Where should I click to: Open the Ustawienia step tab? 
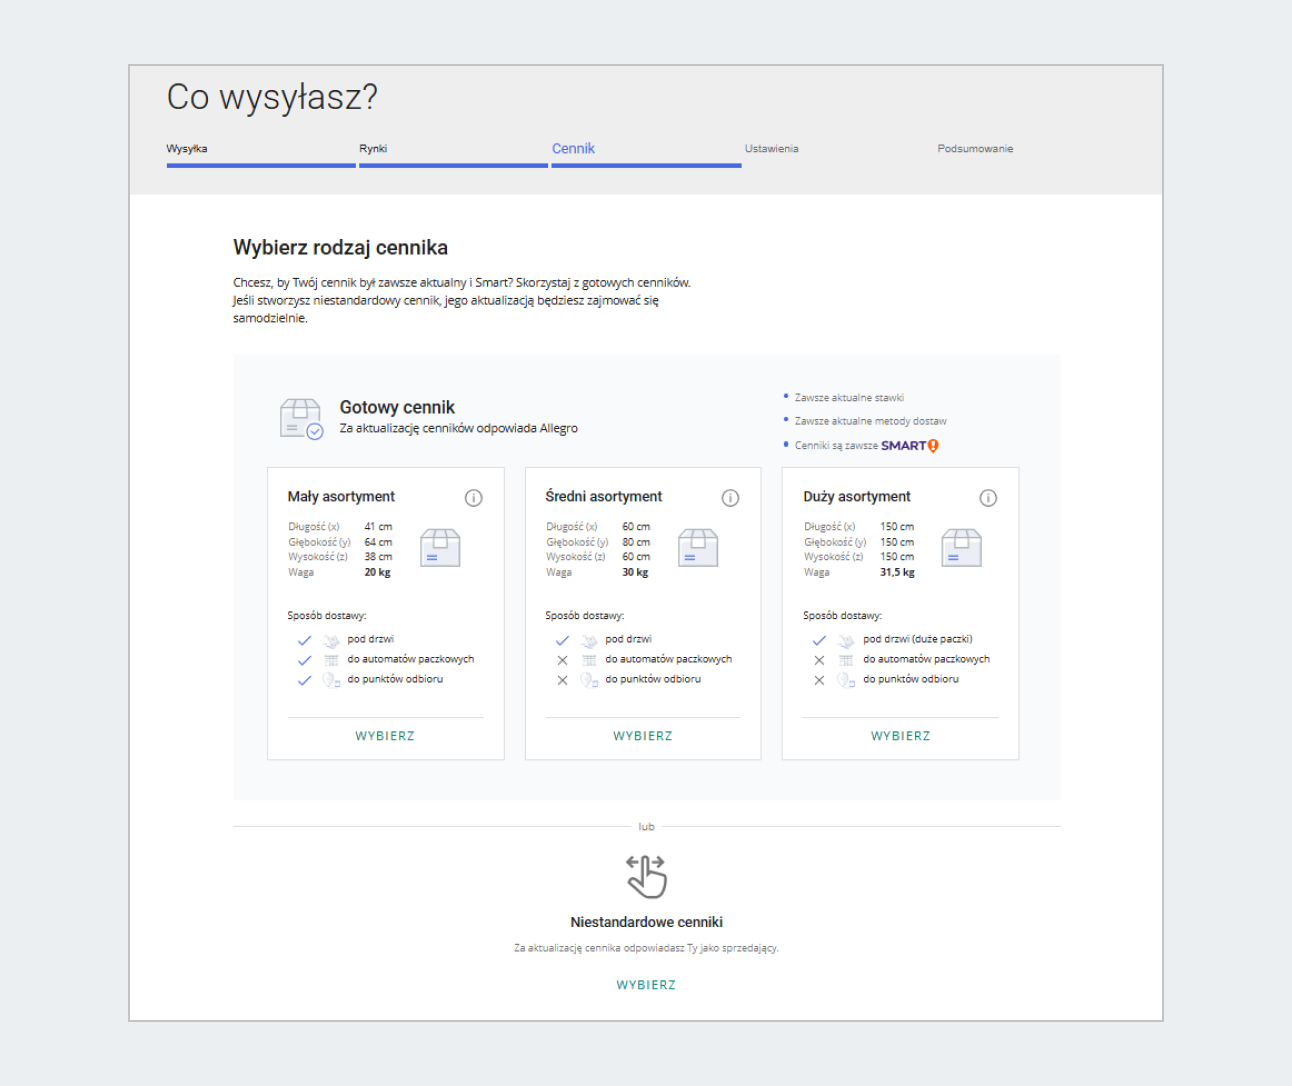click(771, 149)
